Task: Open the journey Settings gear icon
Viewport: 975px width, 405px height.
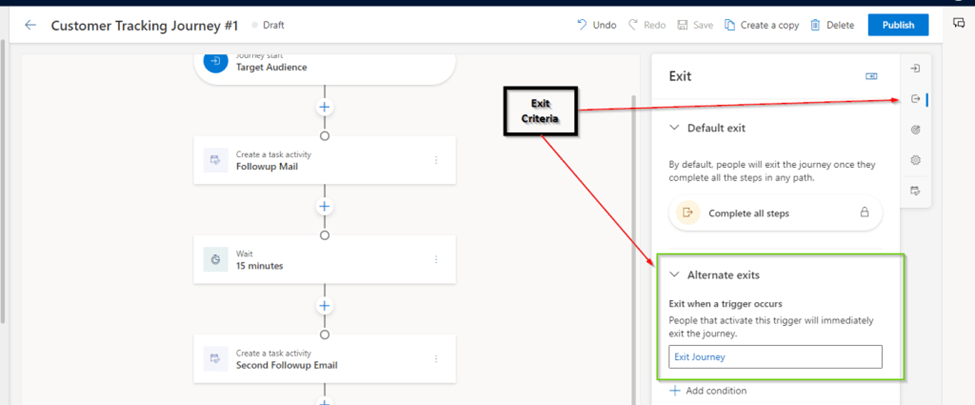Action: [x=915, y=160]
